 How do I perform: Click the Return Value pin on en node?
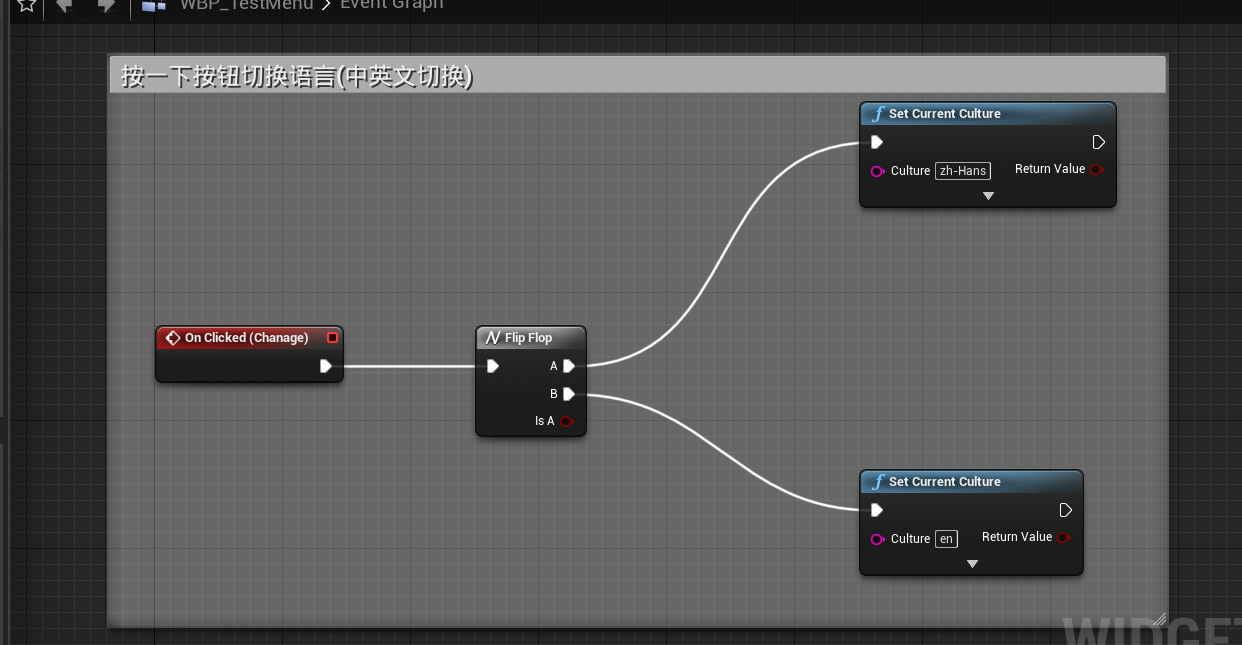coord(1063,537)
